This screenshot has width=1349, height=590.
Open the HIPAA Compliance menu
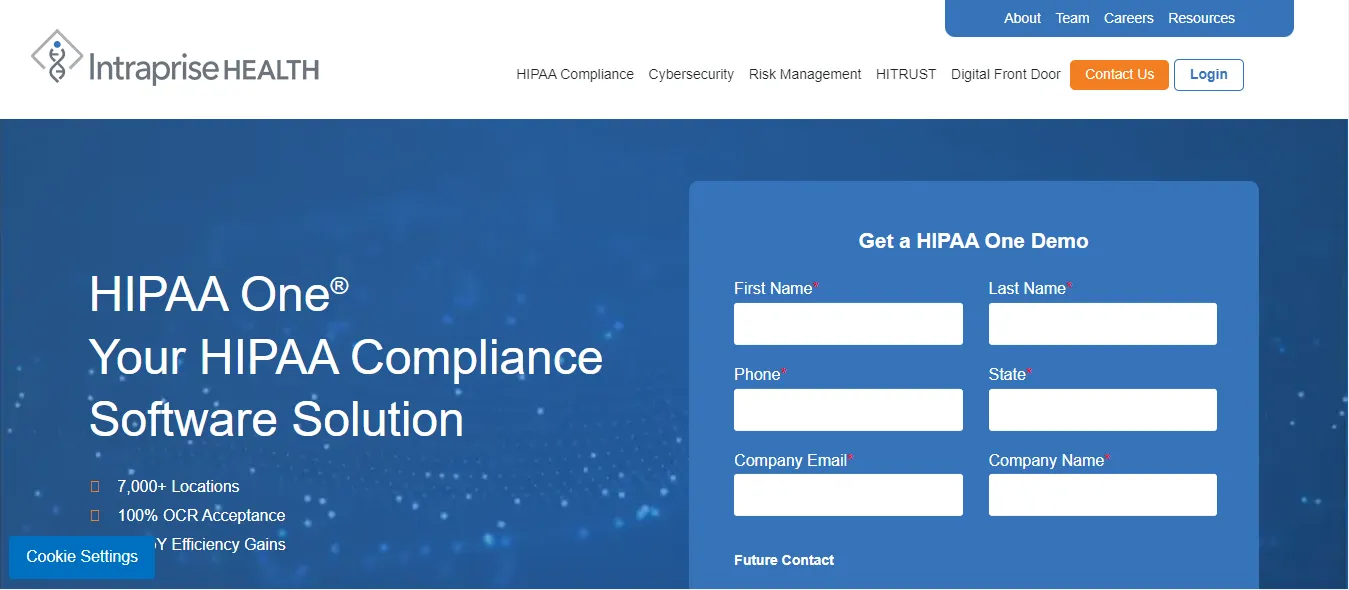(575, 74)
